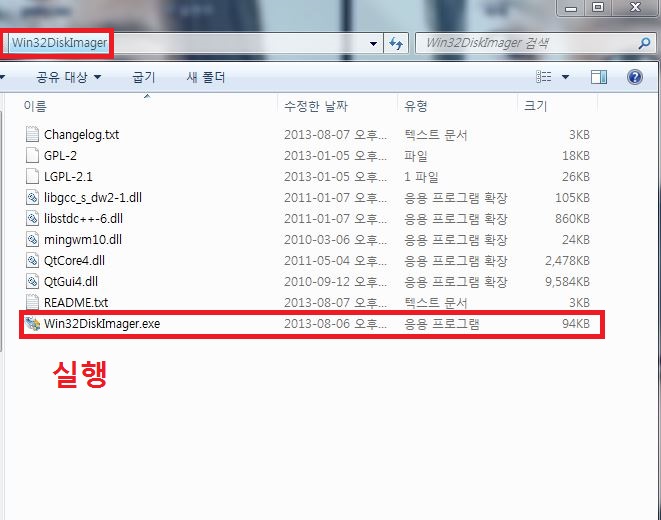Select the file name Win32DiskImager.exe

[x=102, y=324]
